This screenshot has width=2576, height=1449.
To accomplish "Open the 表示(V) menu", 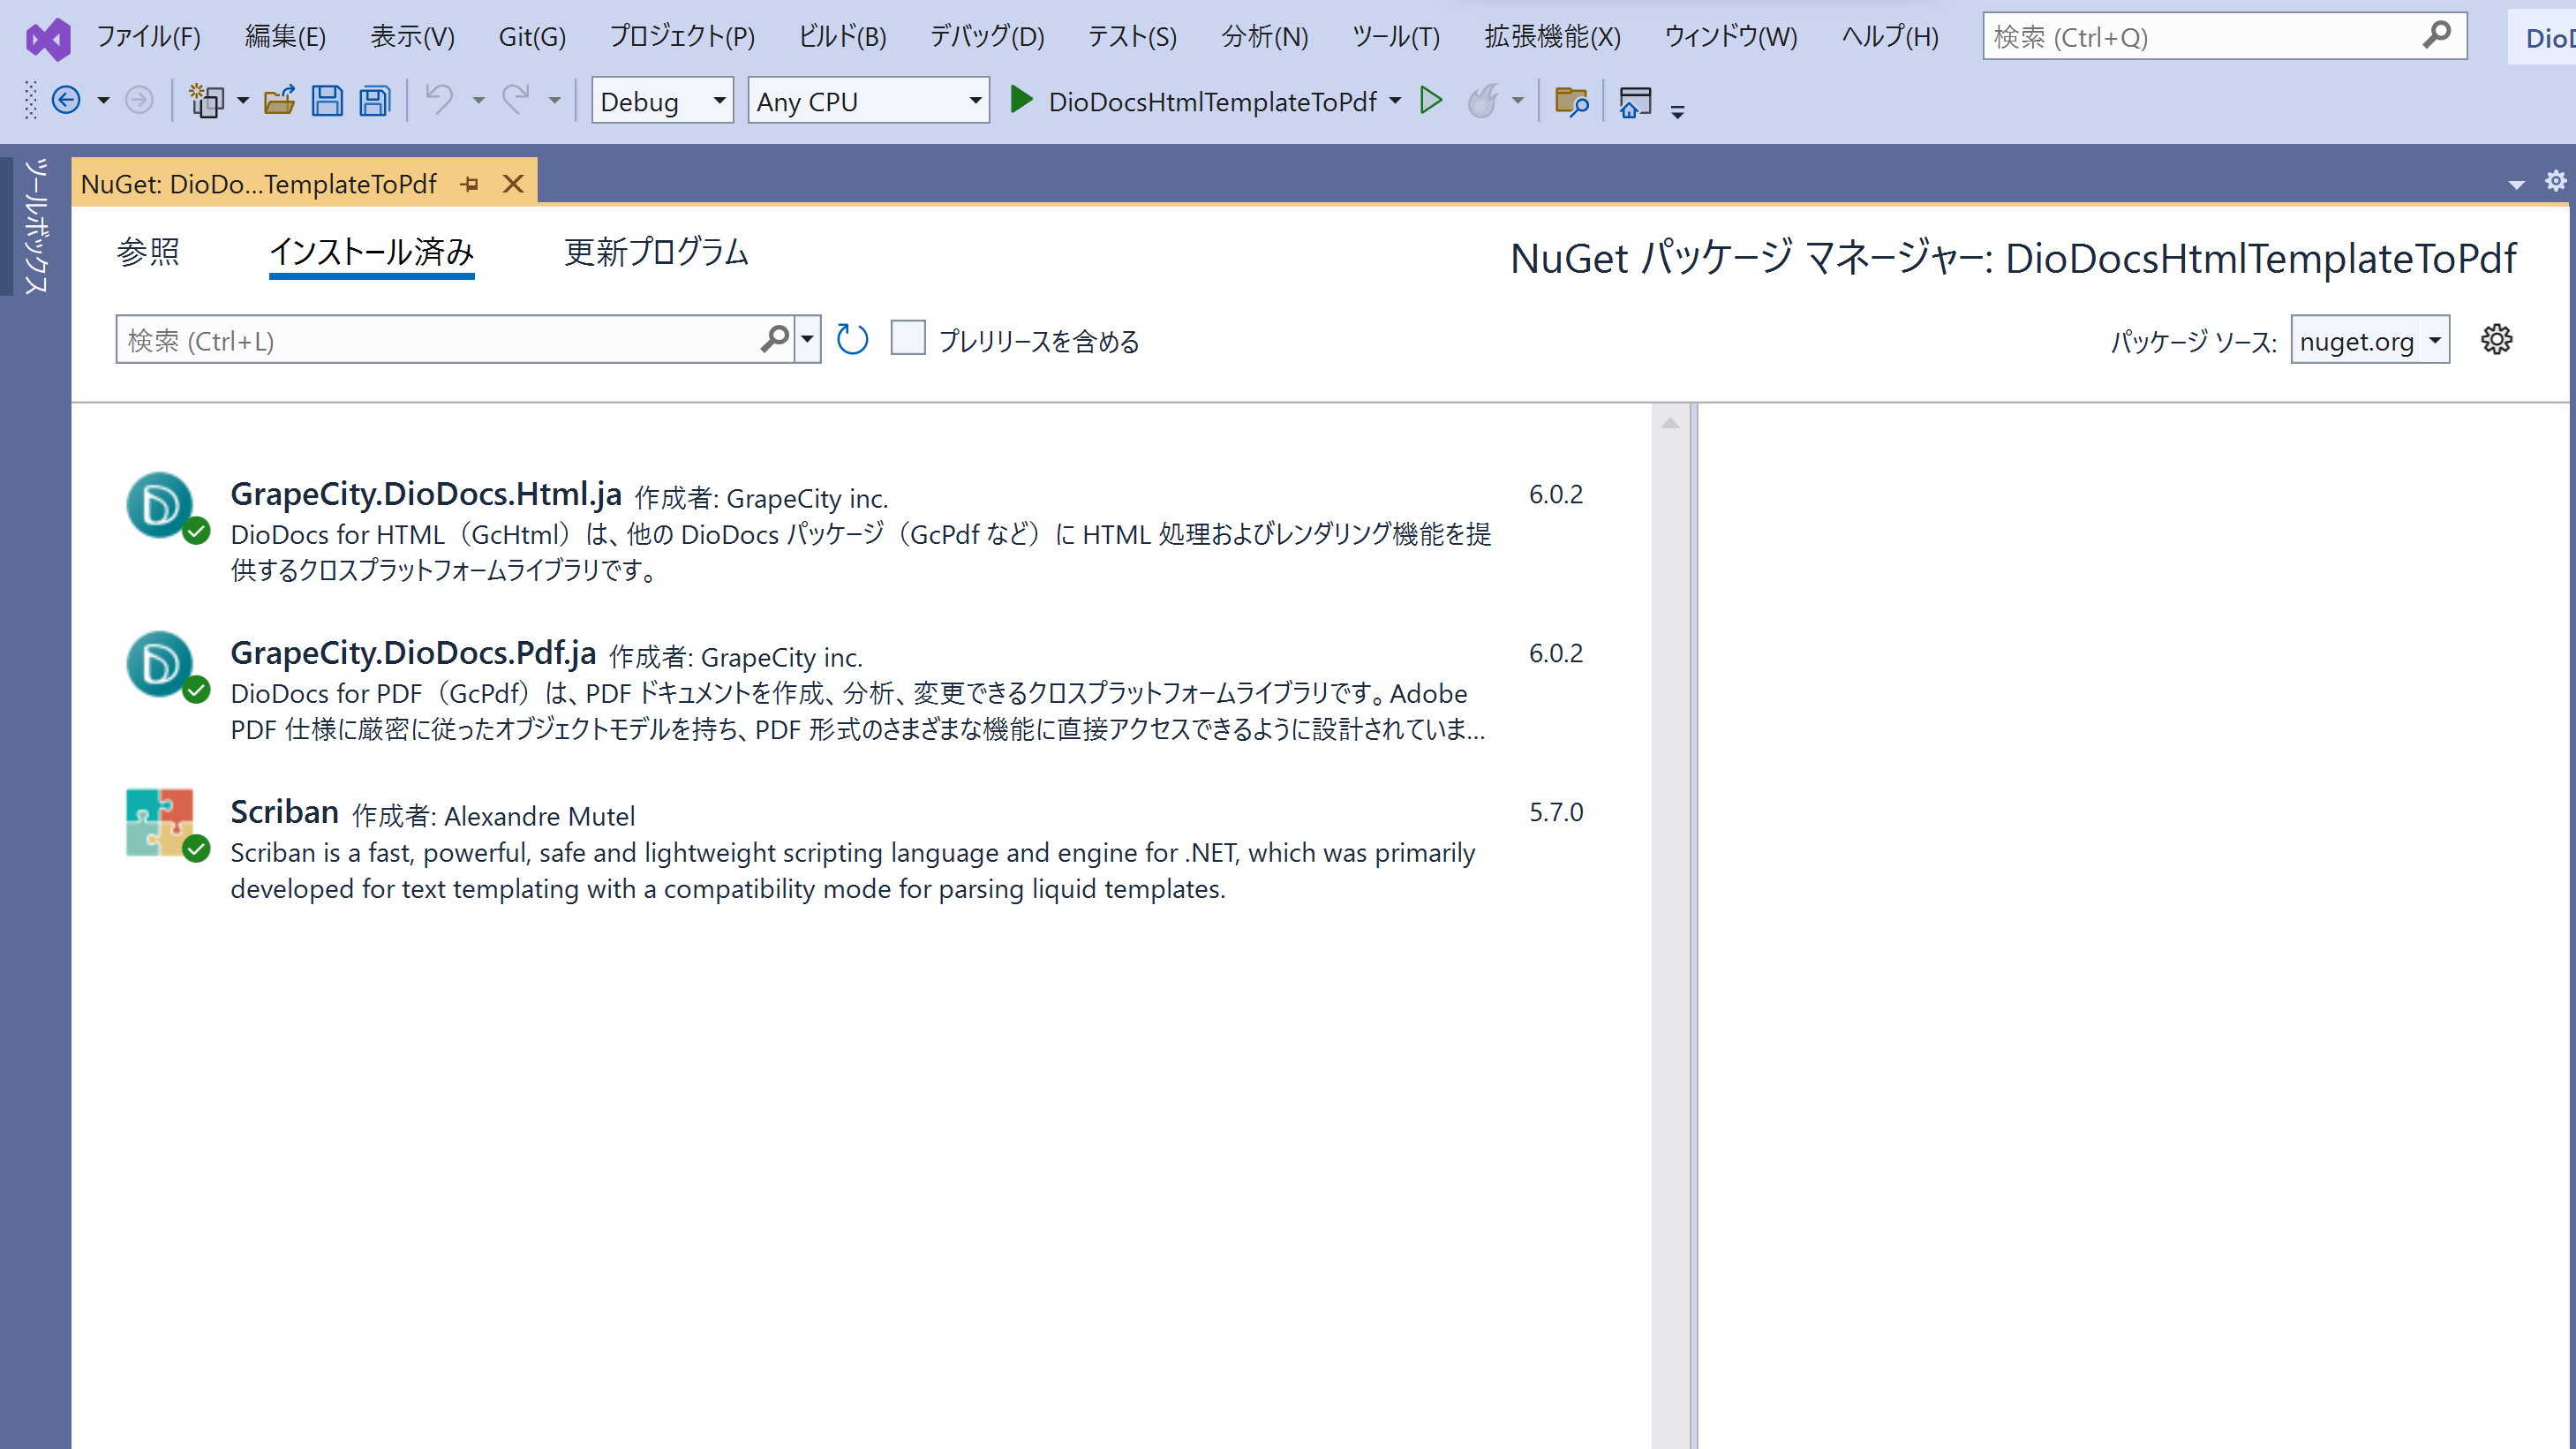I will (412, 37).
